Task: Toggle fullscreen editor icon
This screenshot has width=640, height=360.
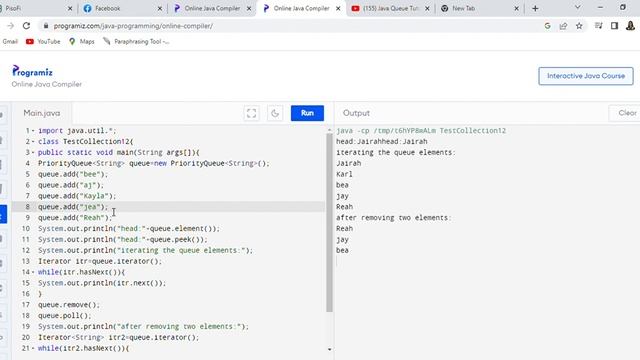Action: [251, 113]
